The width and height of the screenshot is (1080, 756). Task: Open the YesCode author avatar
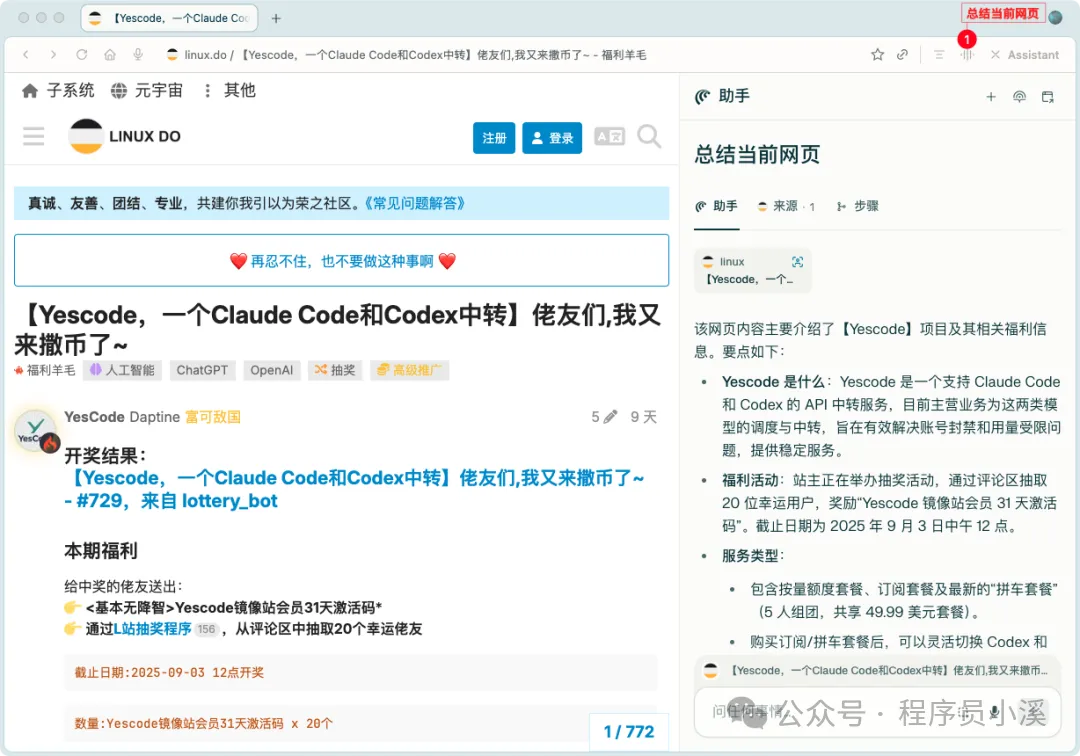(x=37, y=432)
